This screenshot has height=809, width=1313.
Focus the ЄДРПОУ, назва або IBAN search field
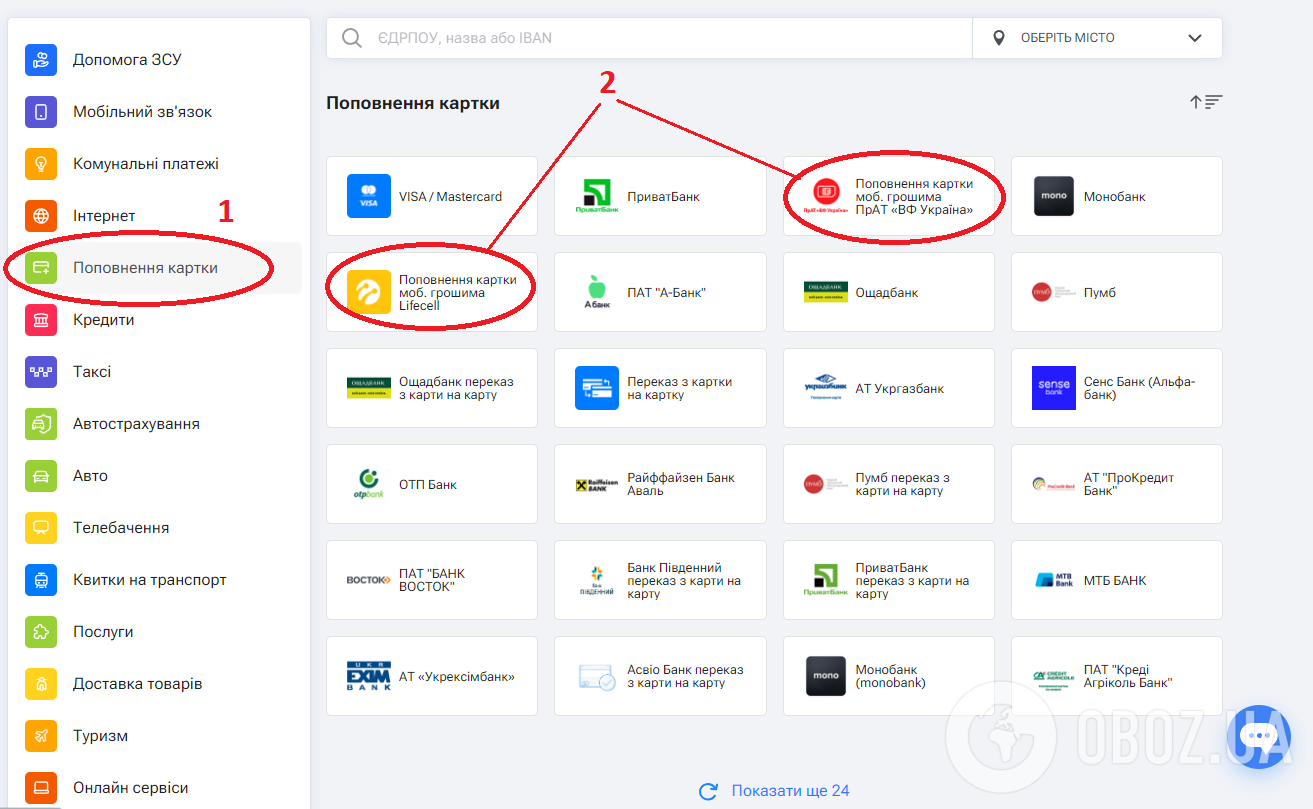pos(649,38)
